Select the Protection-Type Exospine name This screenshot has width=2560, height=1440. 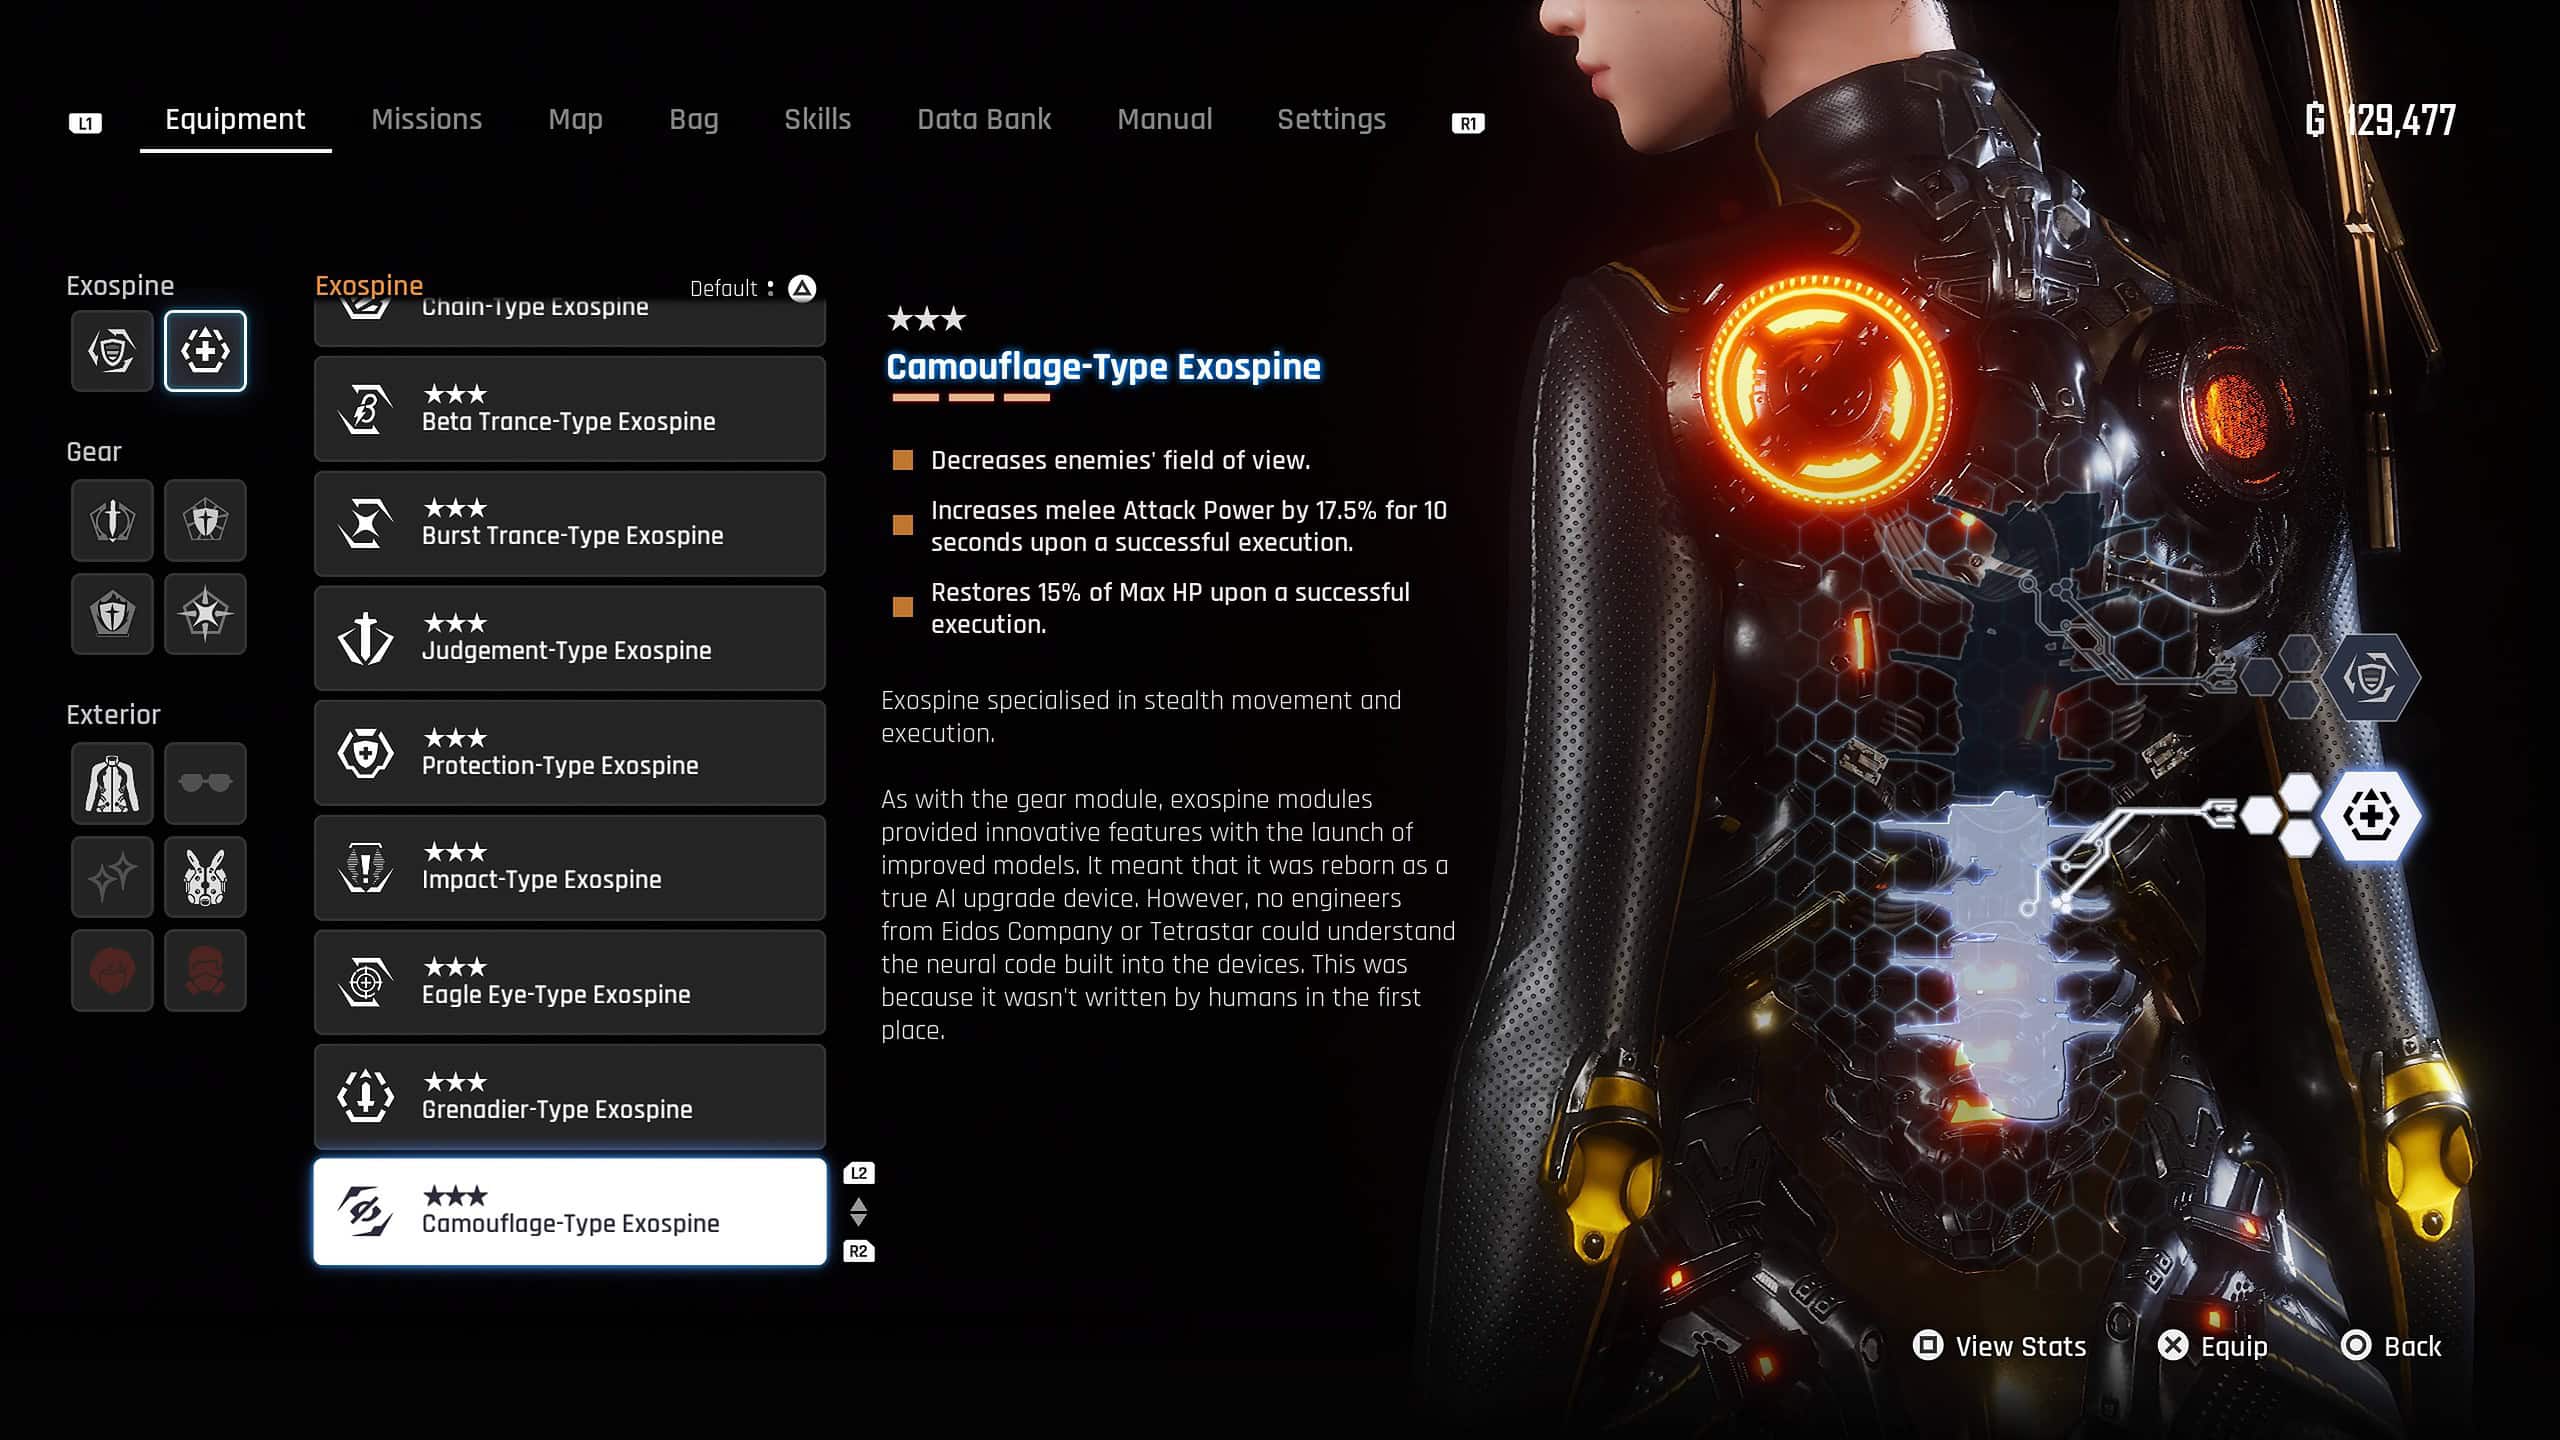pyautogui.click(x=560, y=766)
